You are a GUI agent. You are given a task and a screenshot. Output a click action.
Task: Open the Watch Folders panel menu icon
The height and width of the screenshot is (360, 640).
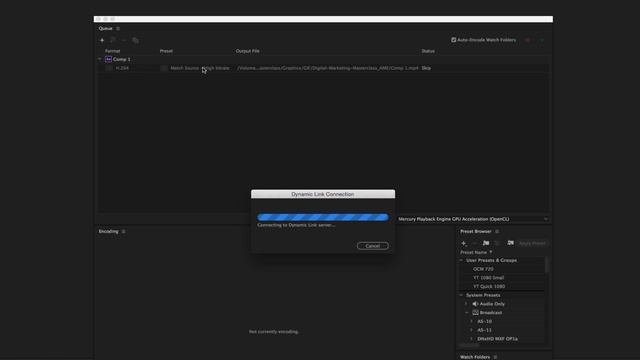(496, 357)
